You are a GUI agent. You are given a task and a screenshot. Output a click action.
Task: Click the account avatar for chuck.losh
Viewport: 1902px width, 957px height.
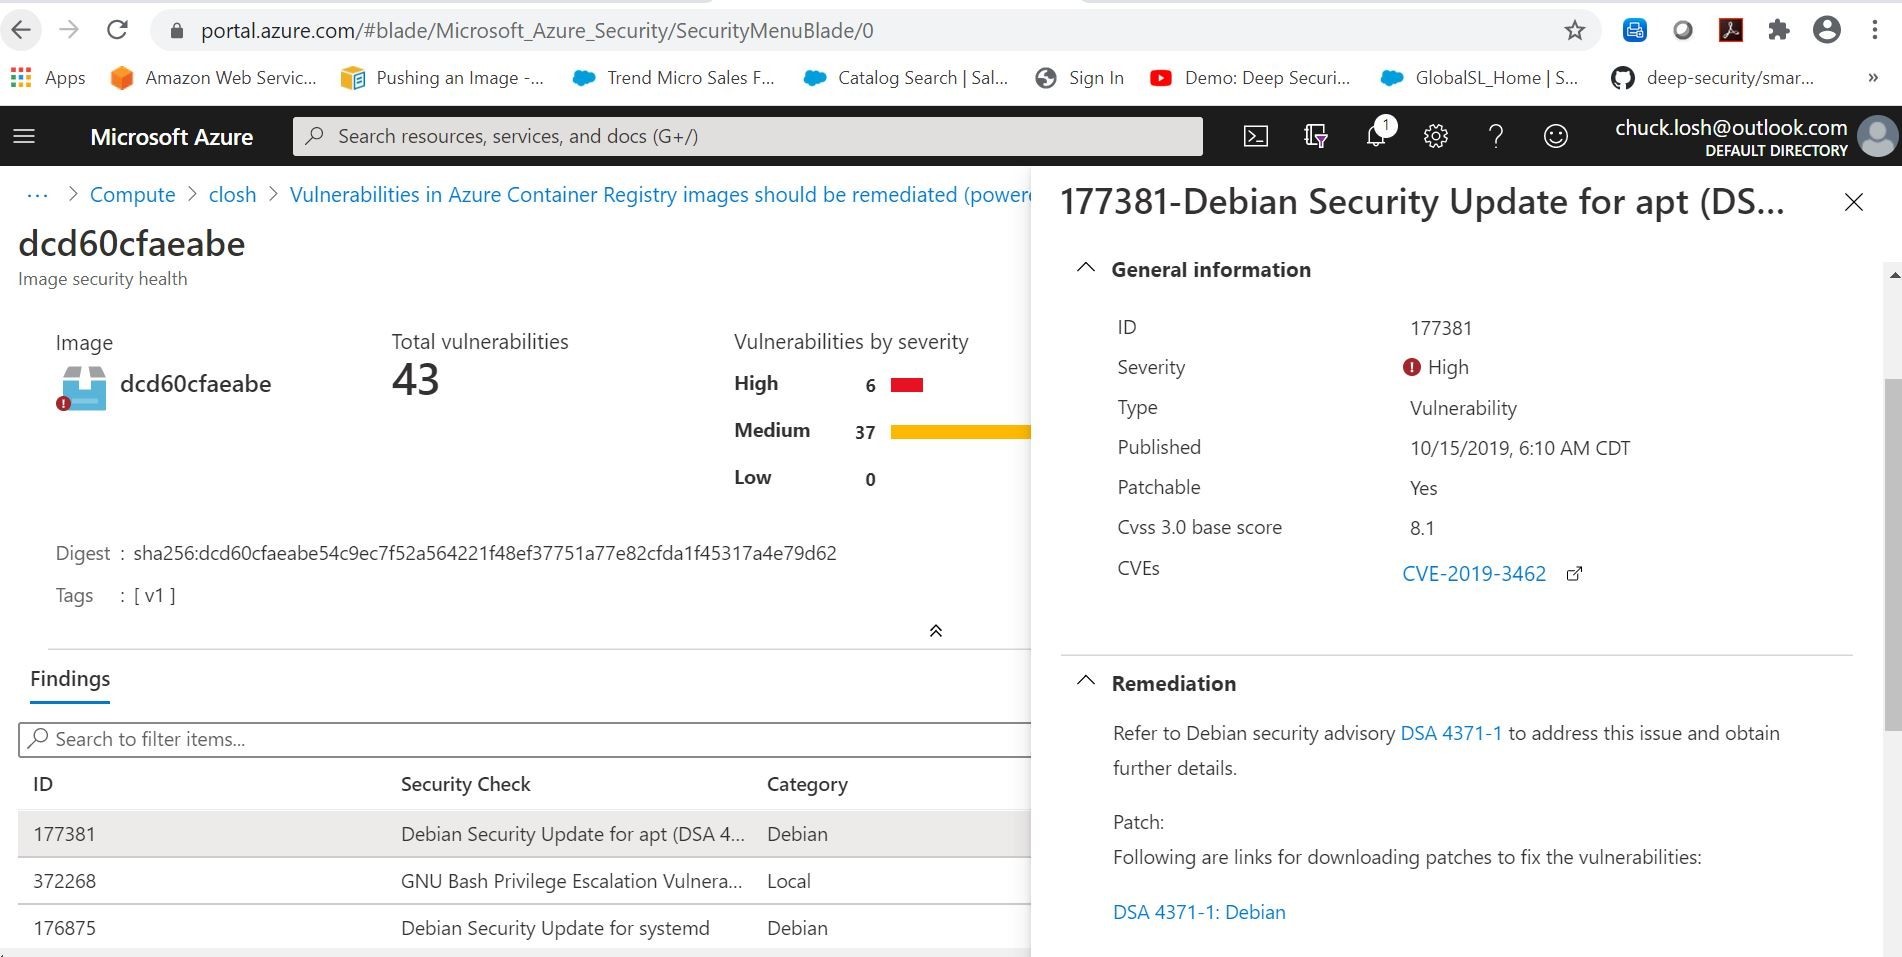(x=1877, y=136)
